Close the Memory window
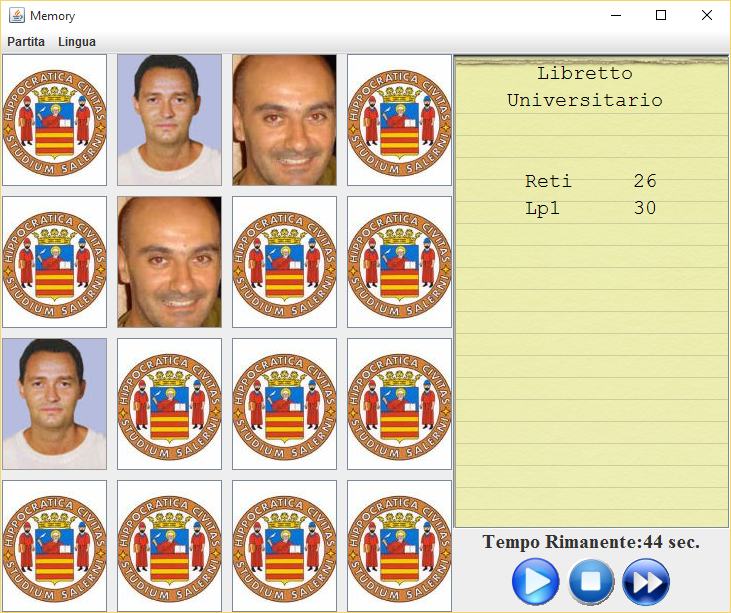Screen dimensions: 731x613 pos(706,15)
